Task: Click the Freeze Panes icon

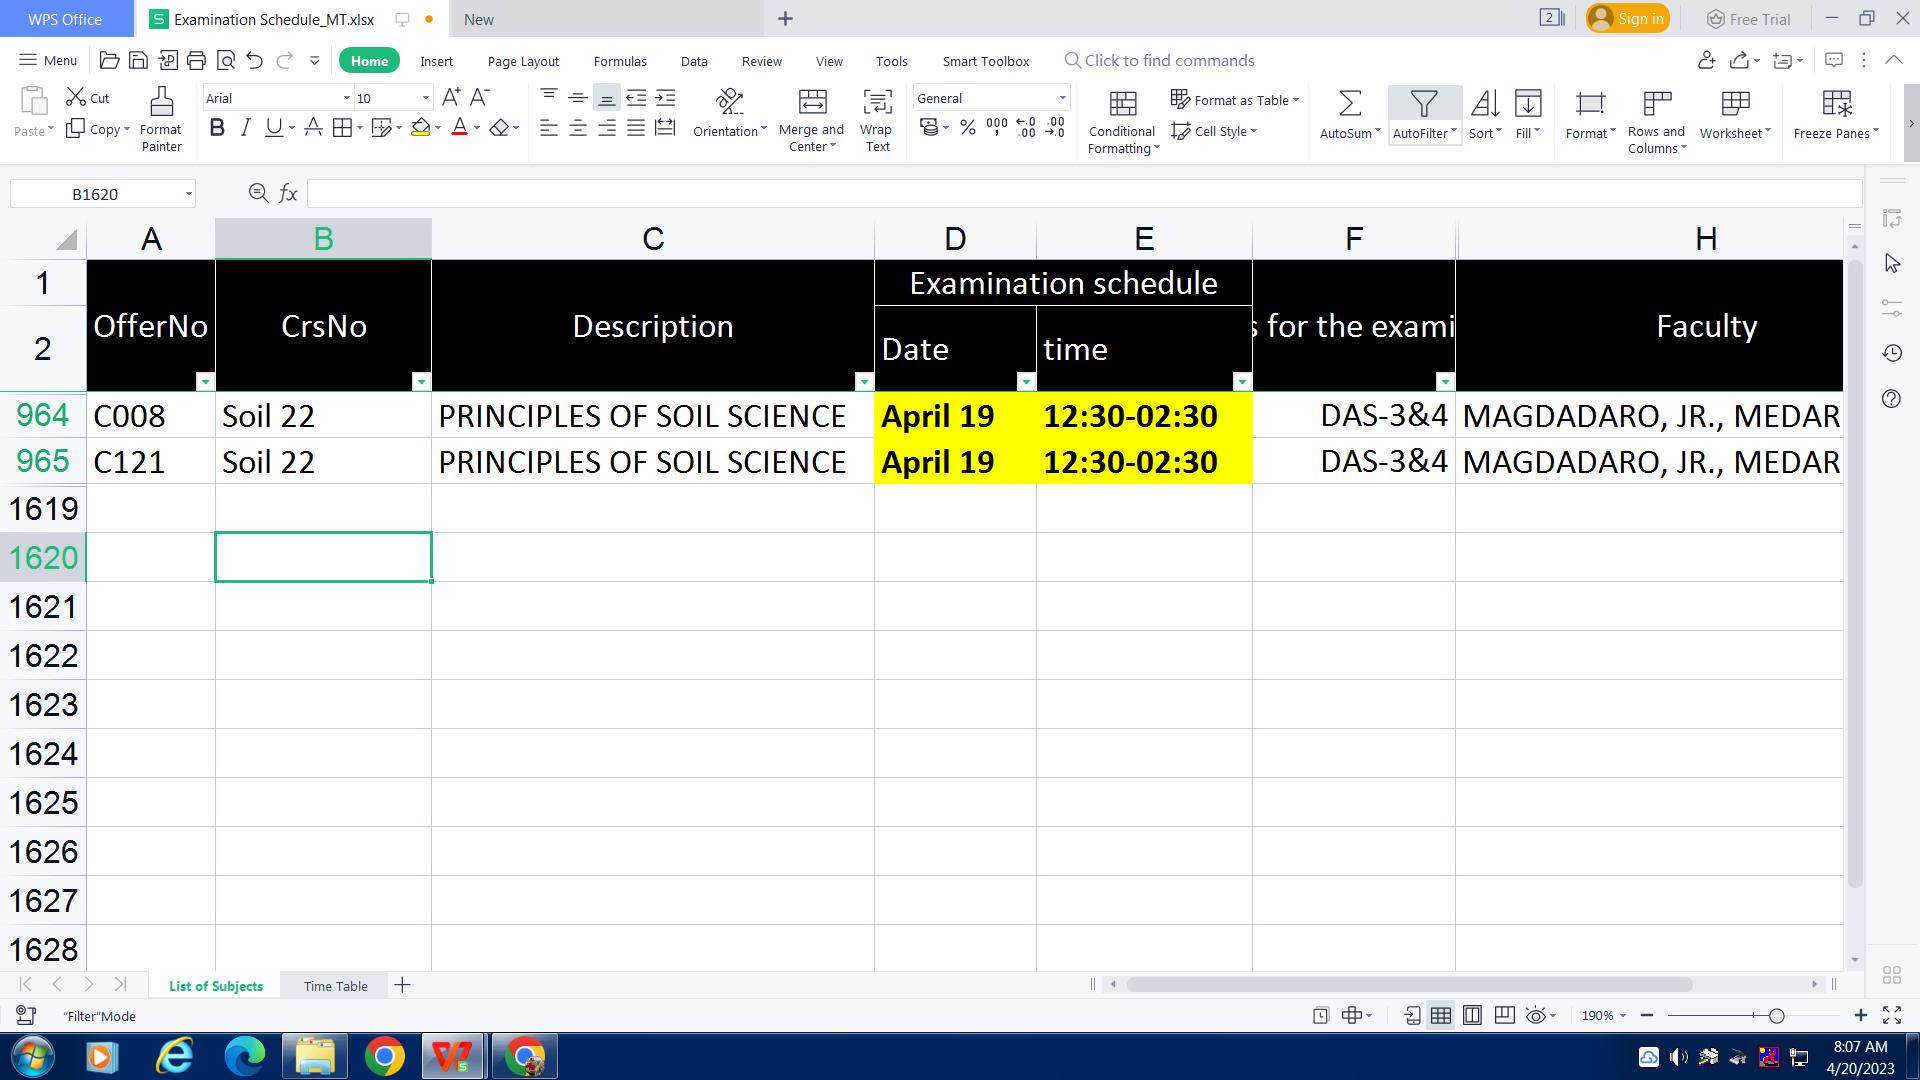Action: (x=1836, y=104)
